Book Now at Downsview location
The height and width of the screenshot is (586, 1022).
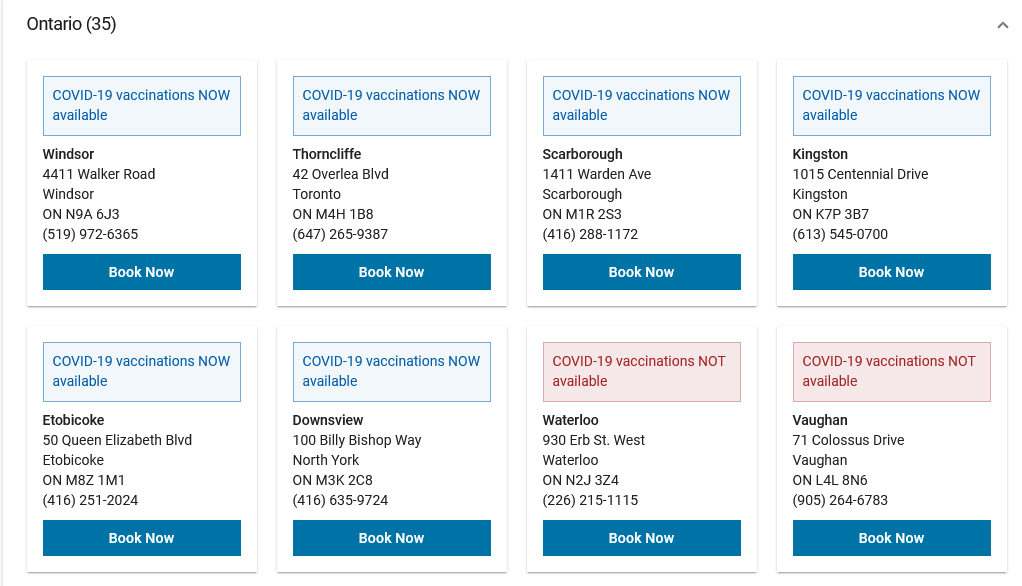point(391,538)
